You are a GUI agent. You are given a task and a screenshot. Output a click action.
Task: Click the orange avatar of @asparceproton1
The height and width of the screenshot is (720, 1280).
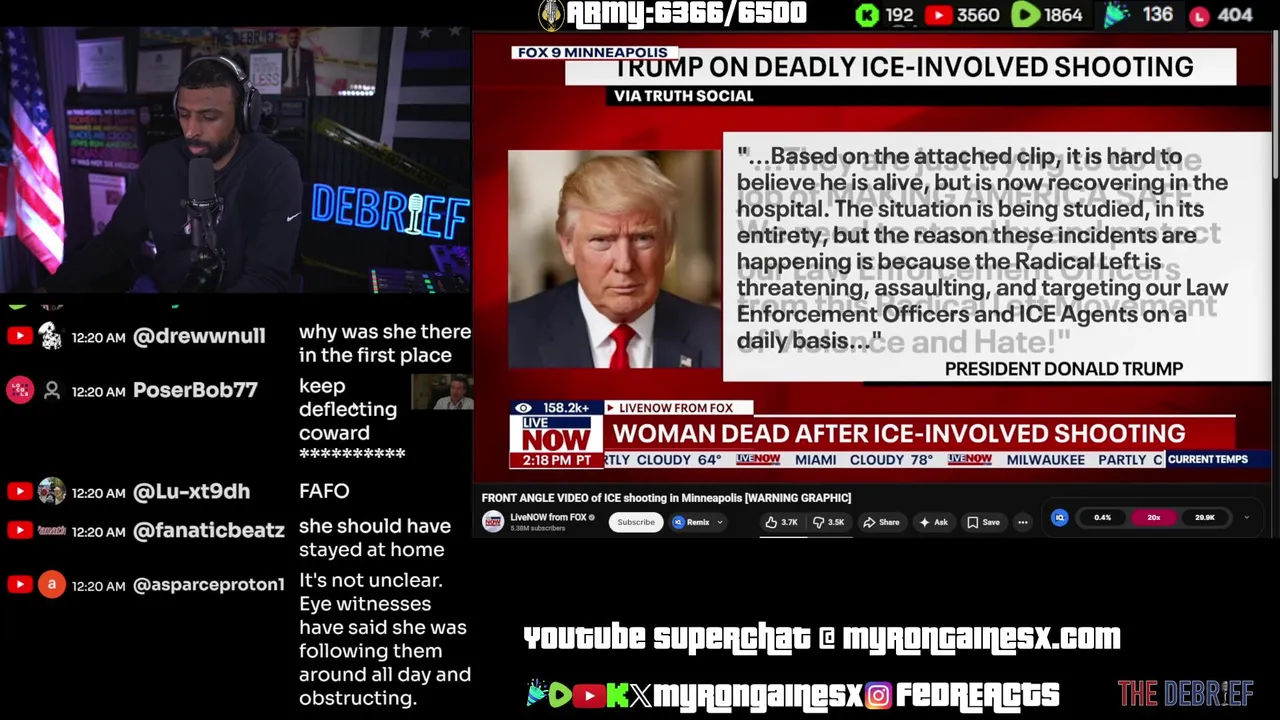click(x=51, y=584)
